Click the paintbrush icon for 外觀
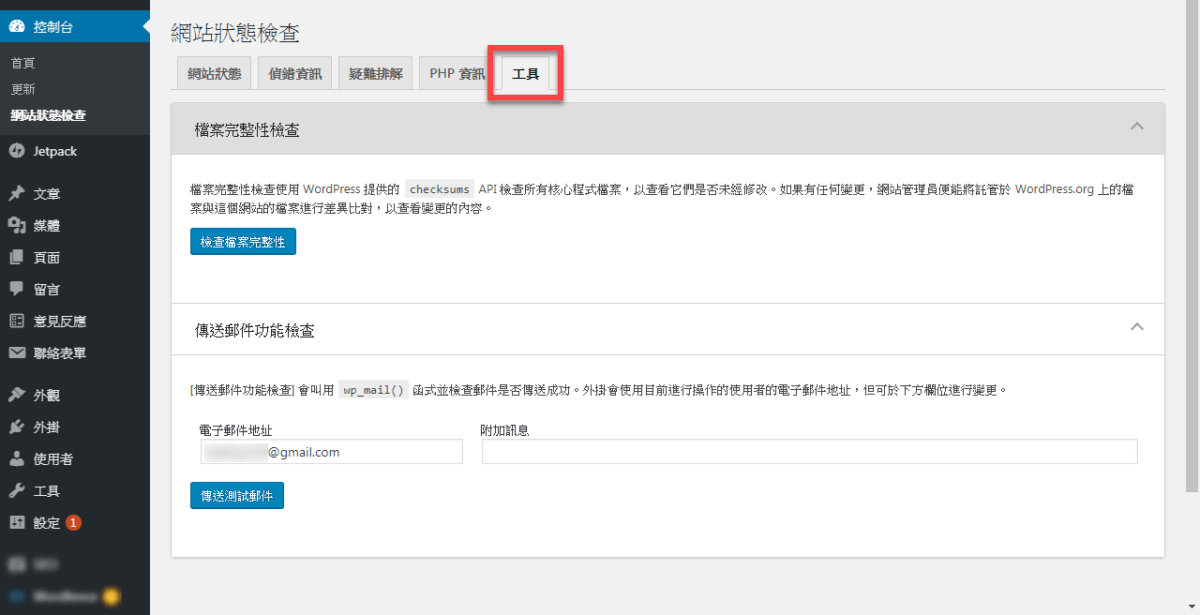 (x=17, y=395)
